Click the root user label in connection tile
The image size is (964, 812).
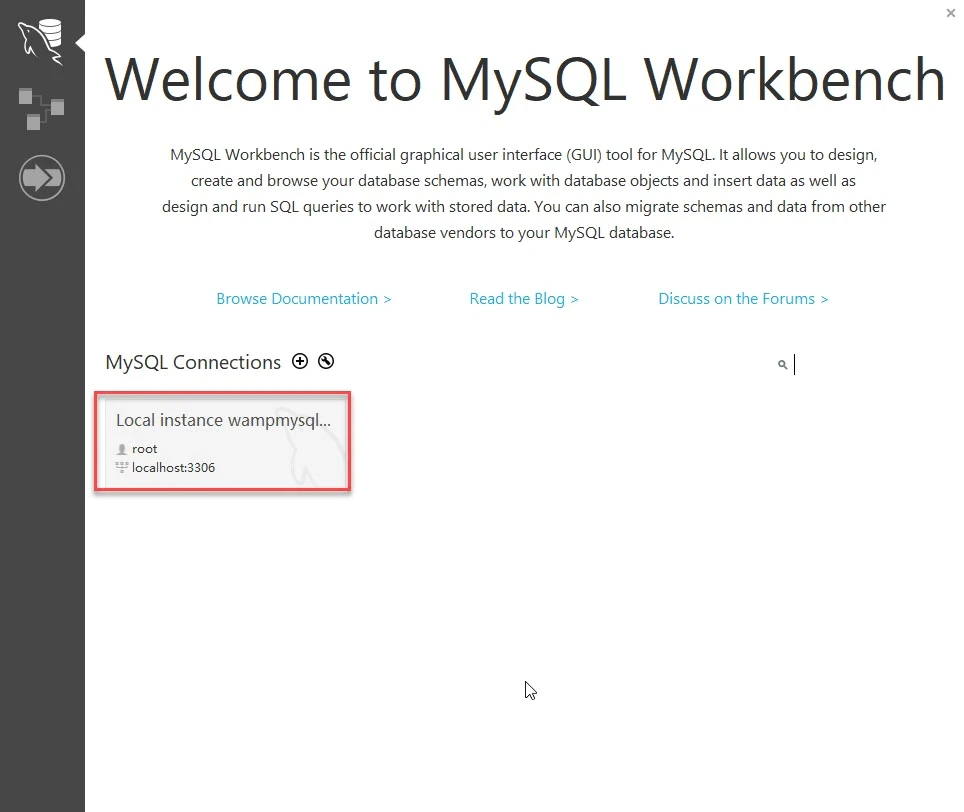(144, 449)
